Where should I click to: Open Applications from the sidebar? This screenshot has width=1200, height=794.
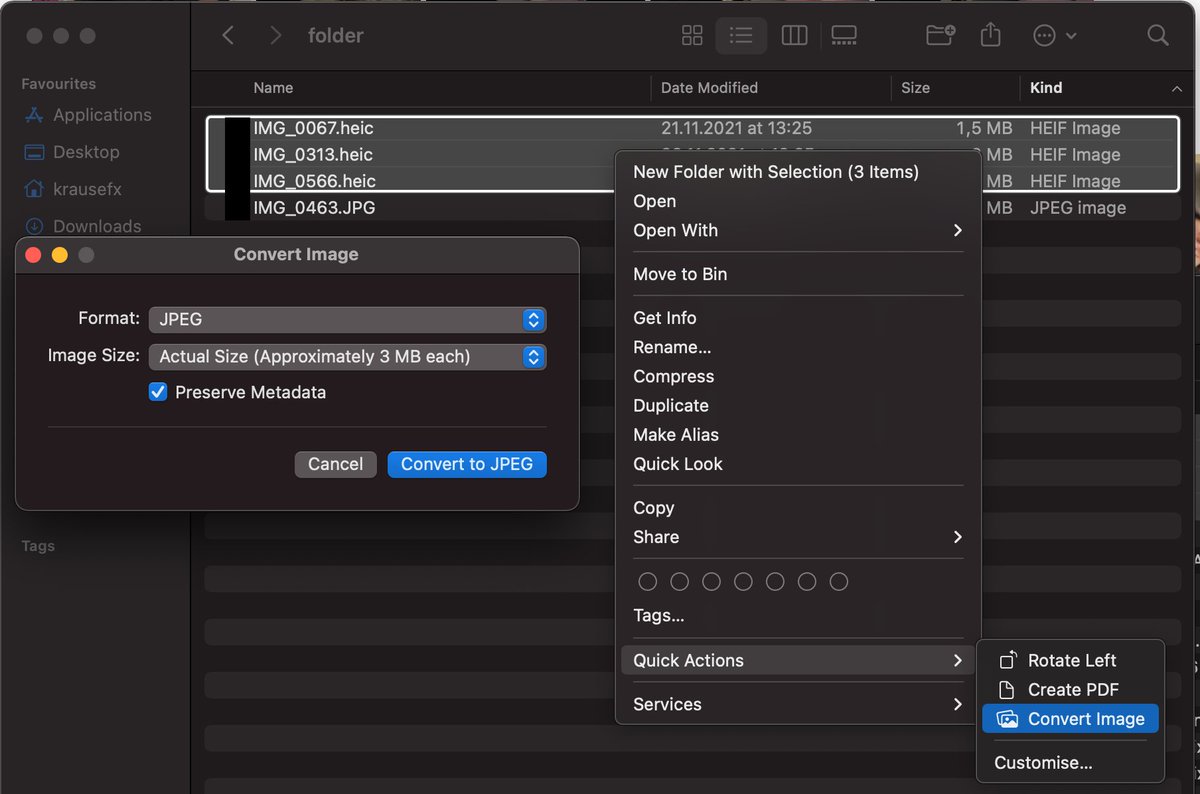click(x=102, y=115)
